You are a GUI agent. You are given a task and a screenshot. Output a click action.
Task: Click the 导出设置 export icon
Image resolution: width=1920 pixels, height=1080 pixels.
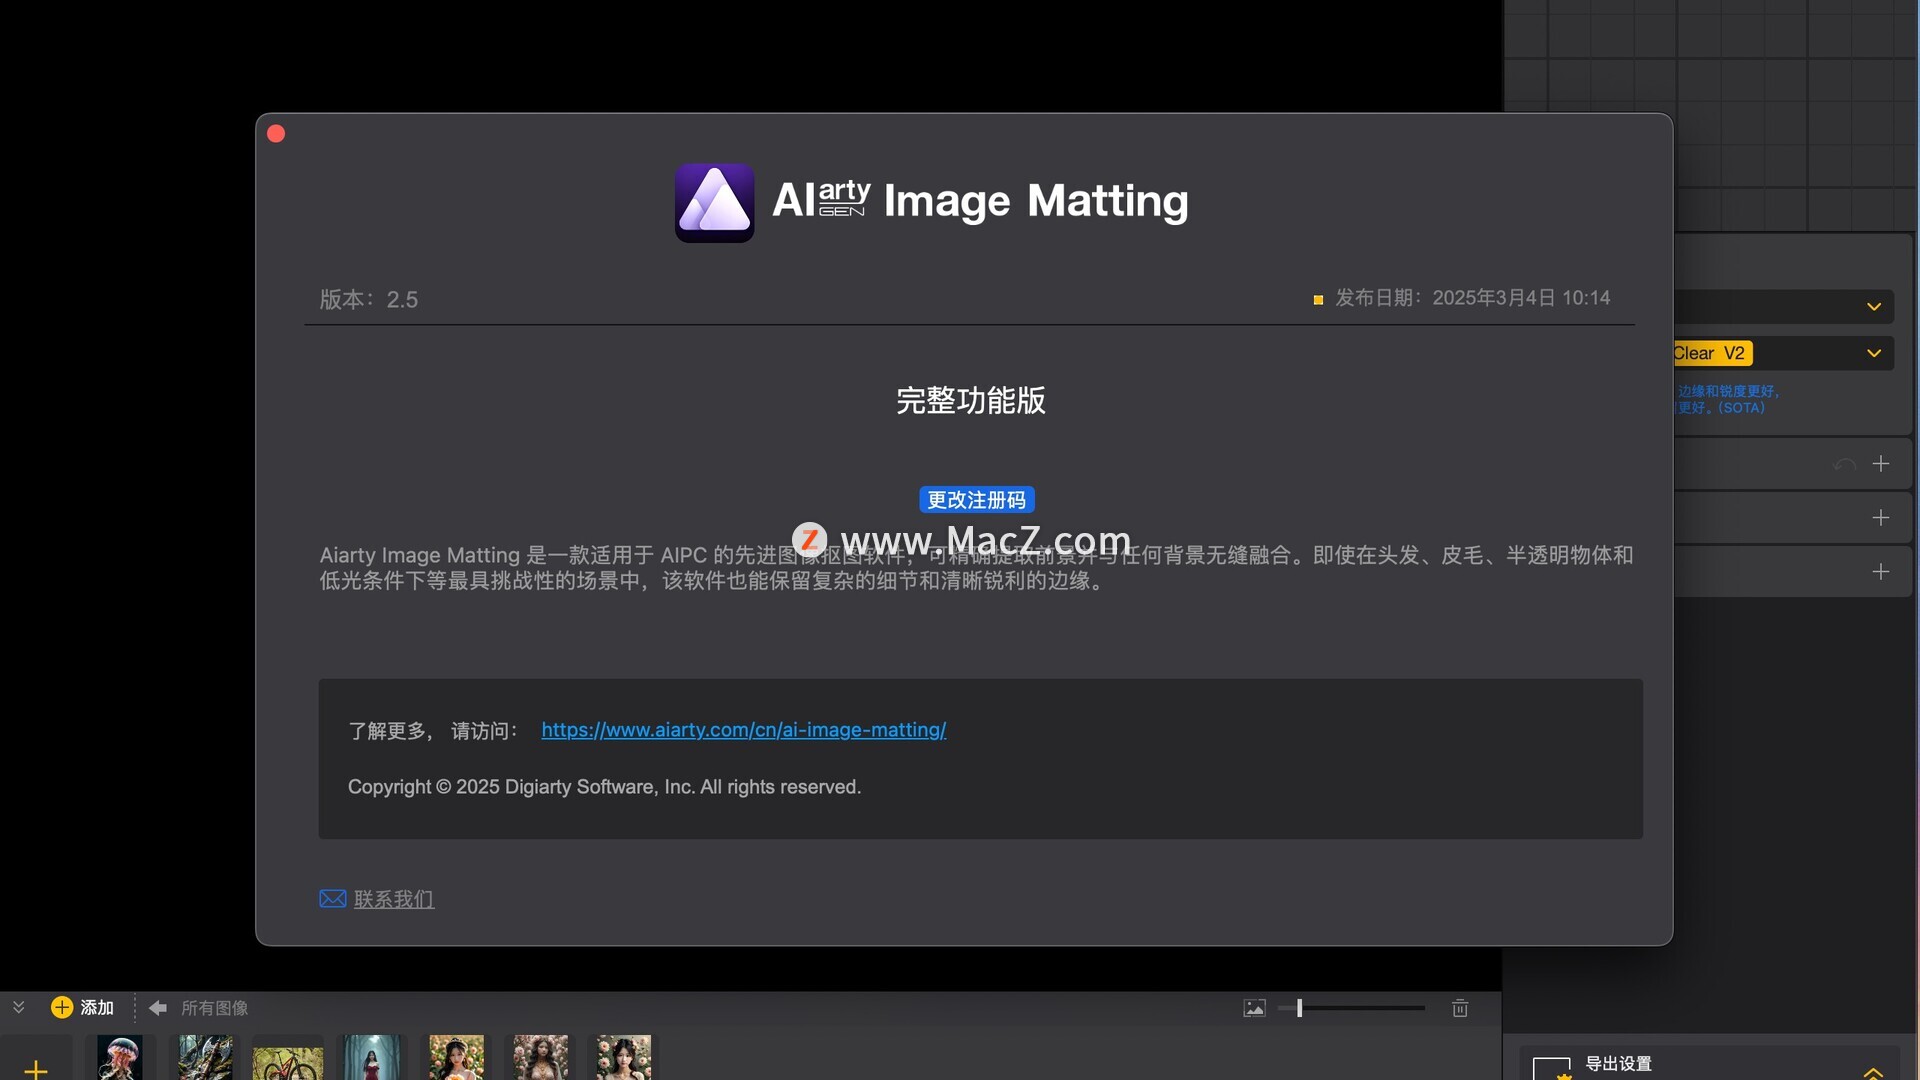click(1552, 1068)
